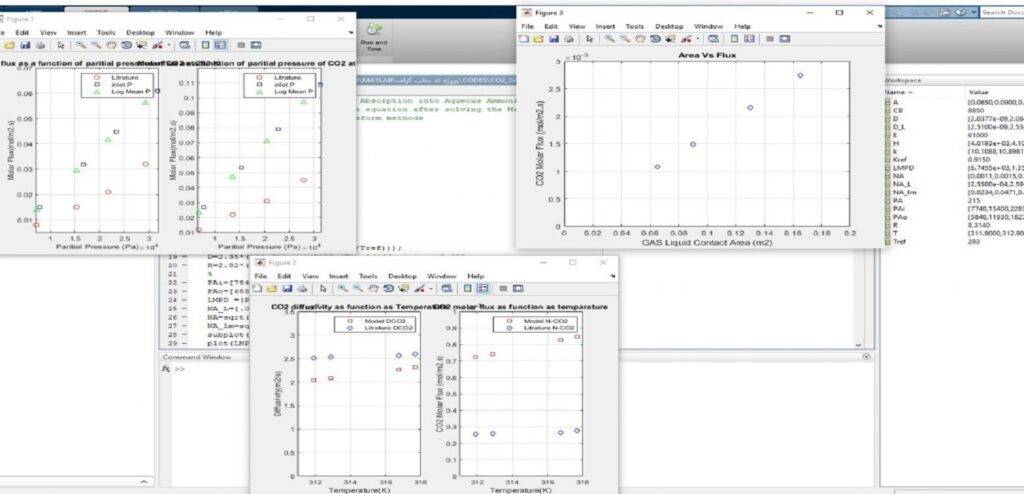Click Run and Time button in MATLAB
1024x494 pixels.
[374, 37]
